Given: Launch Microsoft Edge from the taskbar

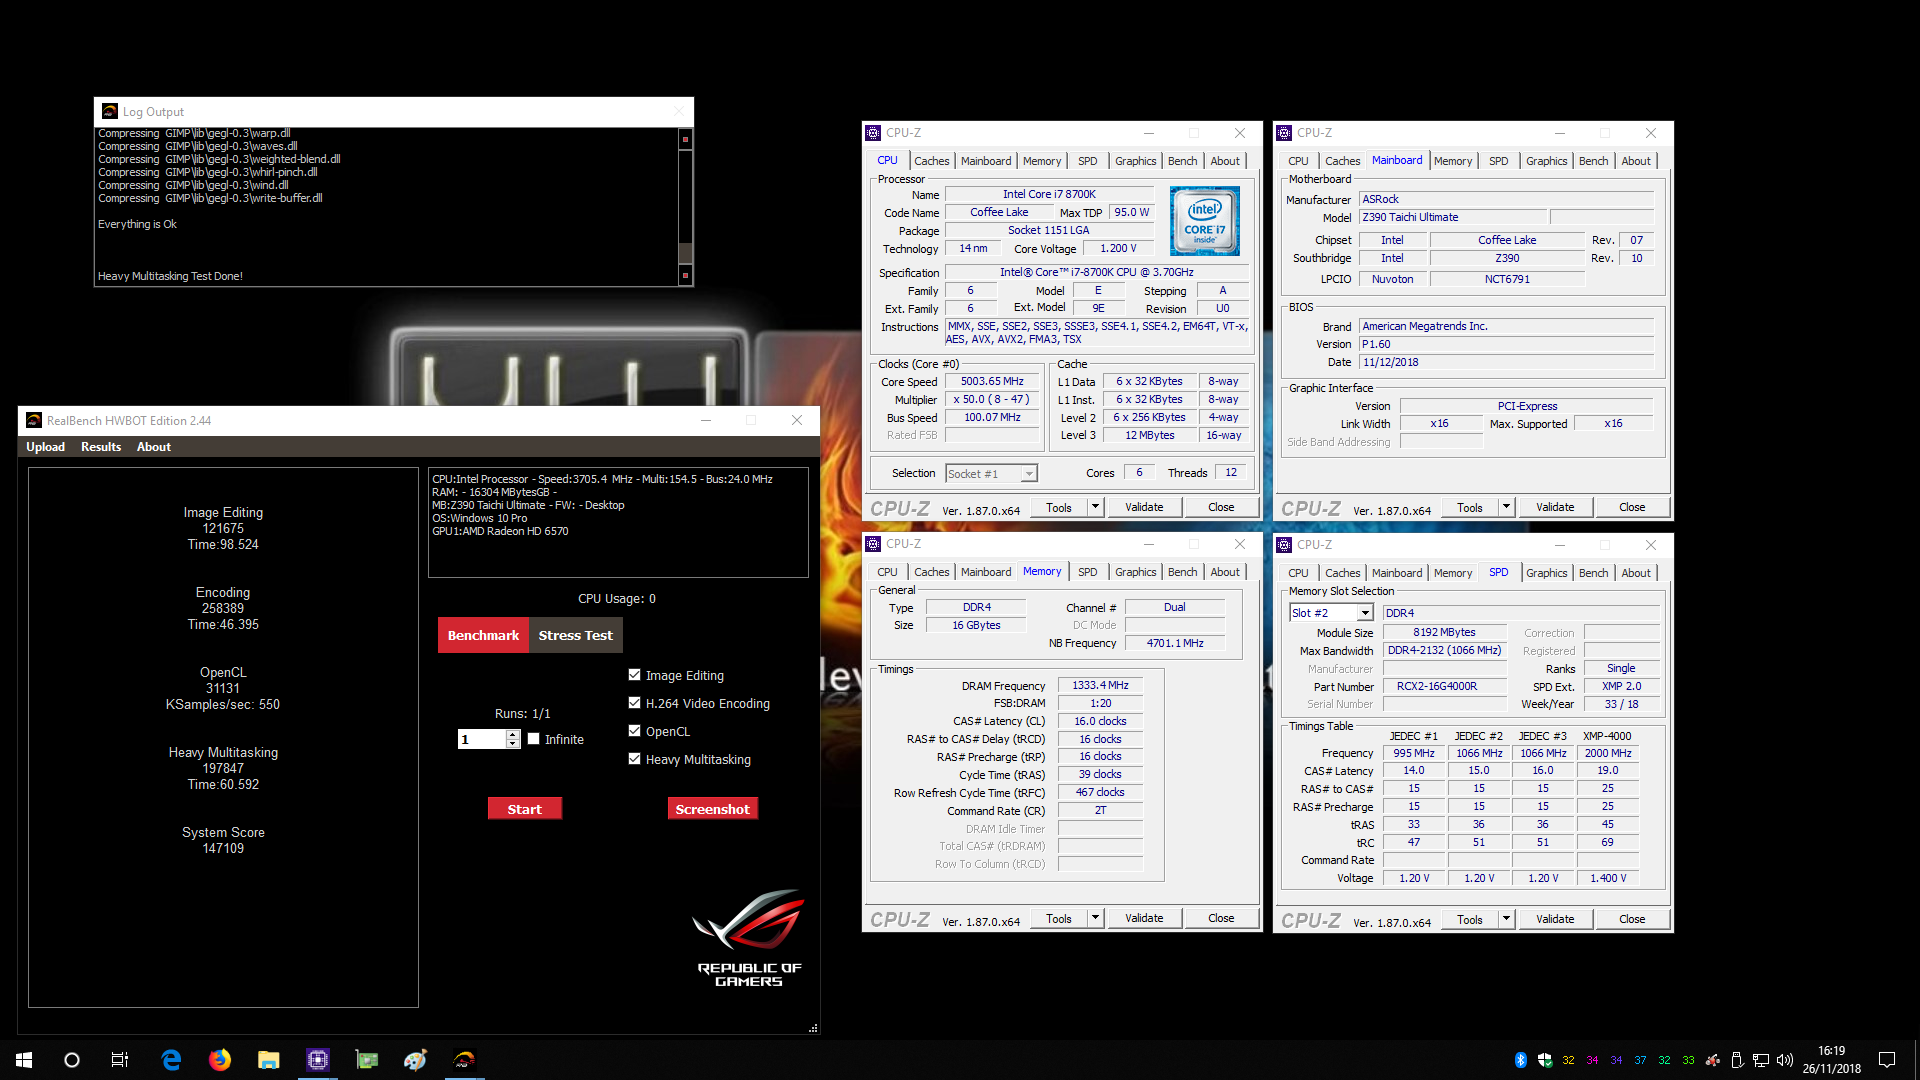Looking at the screenshot, I should click(x=171, y=1060).
